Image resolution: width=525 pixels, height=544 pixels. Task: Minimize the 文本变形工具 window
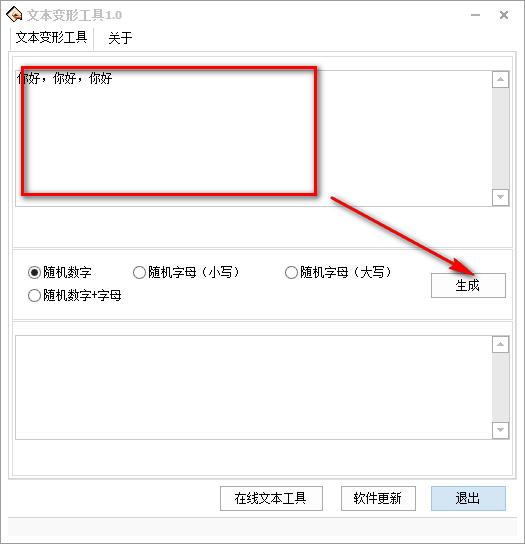pyautogui.click(x=475, y=15)
